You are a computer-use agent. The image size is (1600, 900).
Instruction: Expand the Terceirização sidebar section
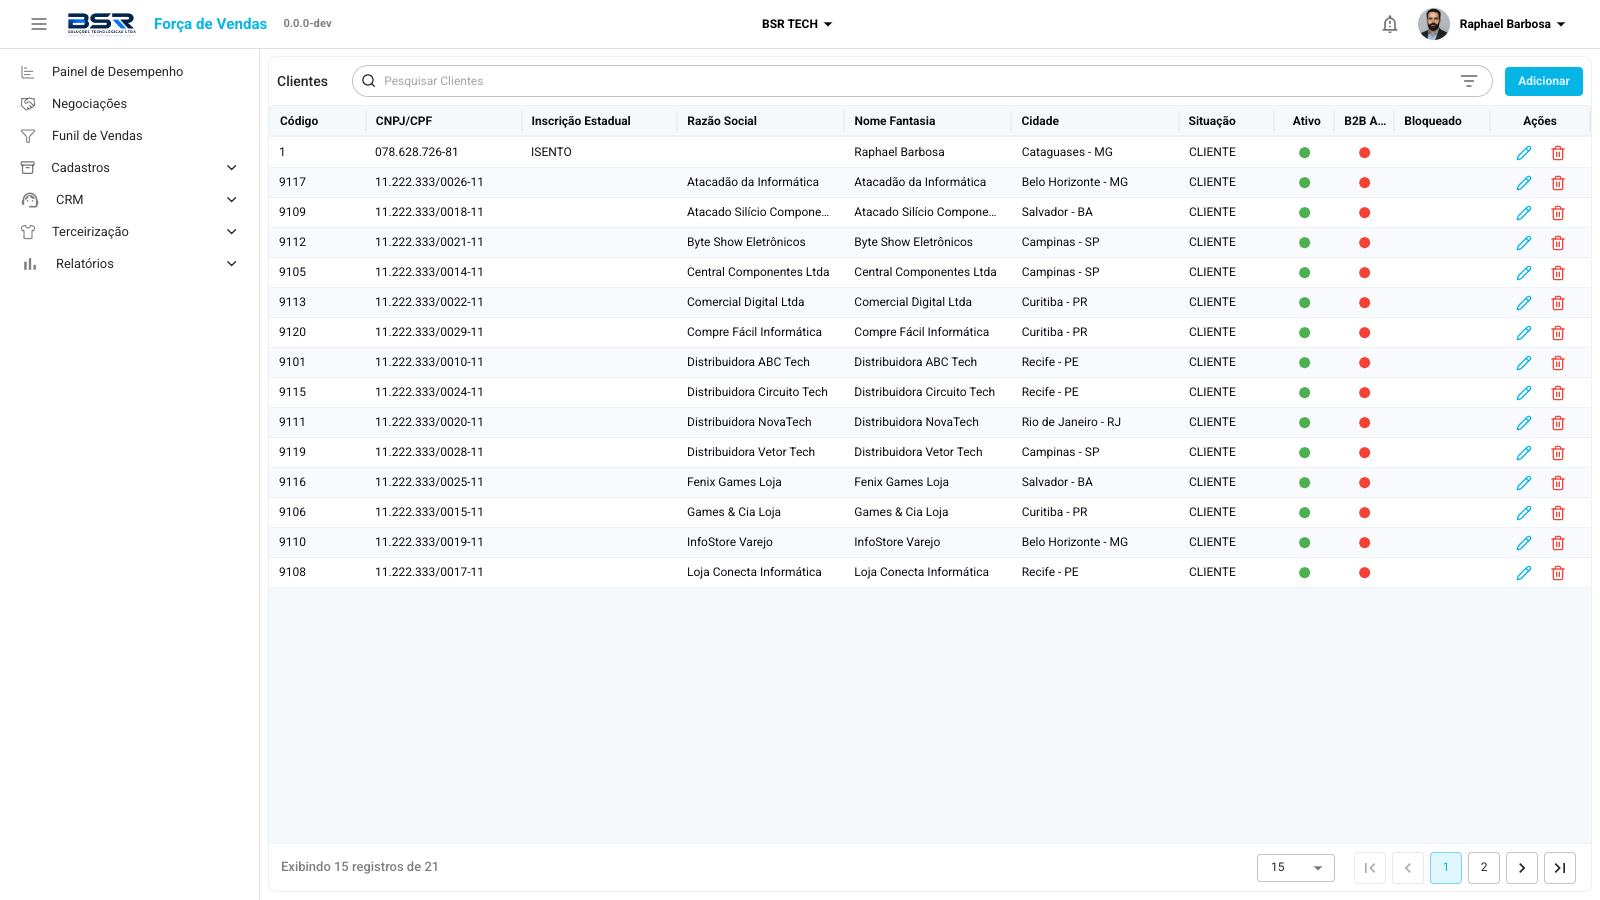[x=130, y=232]
